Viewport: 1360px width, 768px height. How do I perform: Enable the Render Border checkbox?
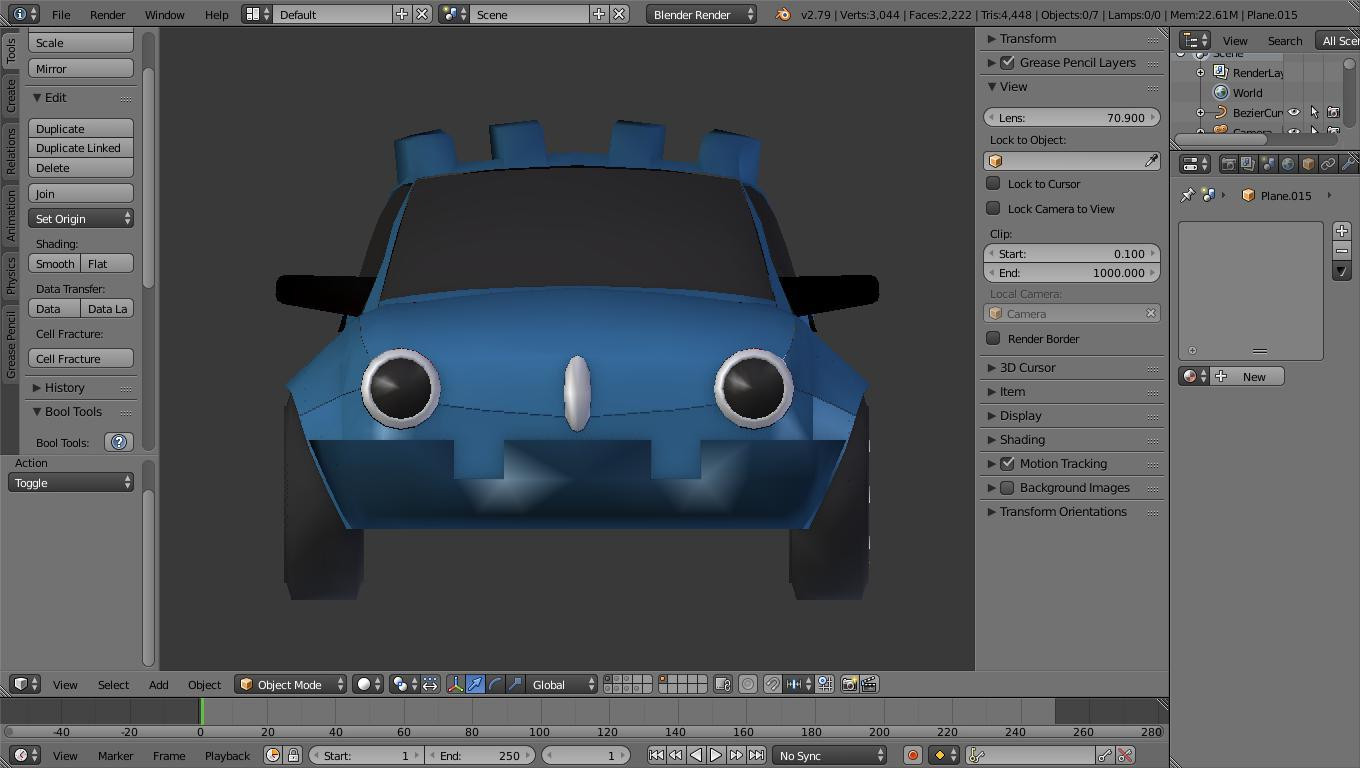[993, 338]
